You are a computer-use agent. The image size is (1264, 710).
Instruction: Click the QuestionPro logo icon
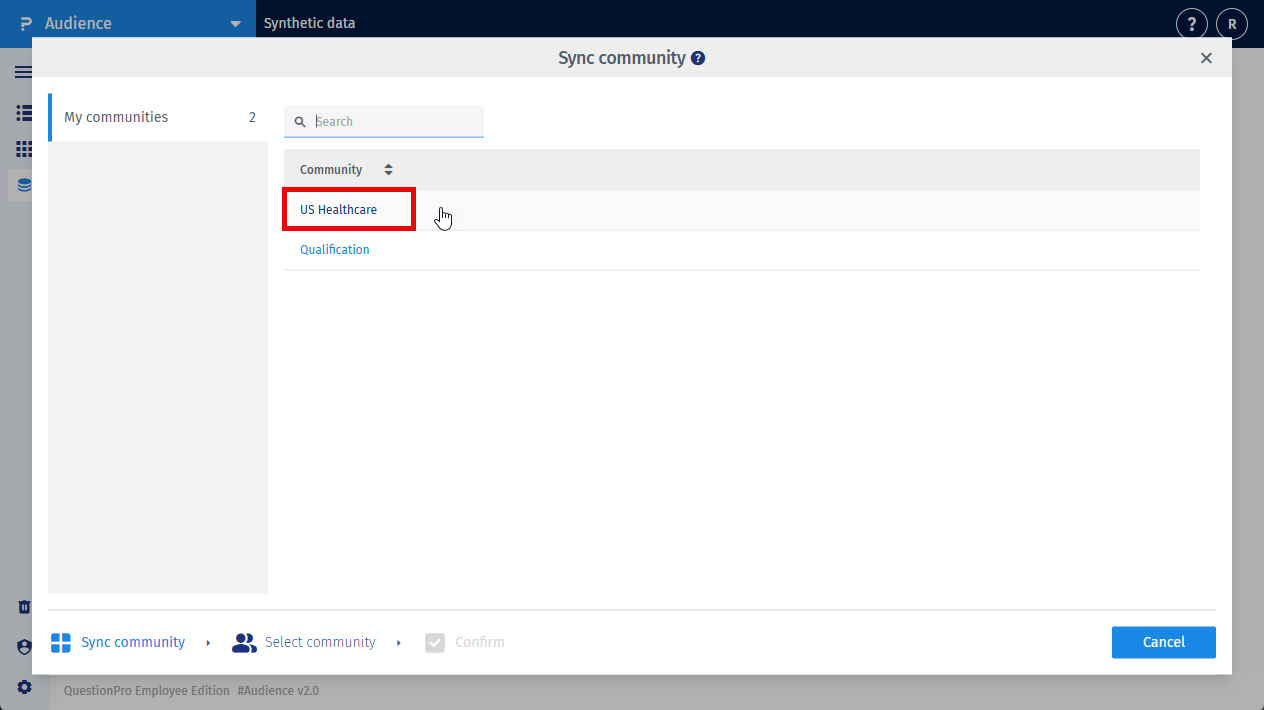point(26,23)
